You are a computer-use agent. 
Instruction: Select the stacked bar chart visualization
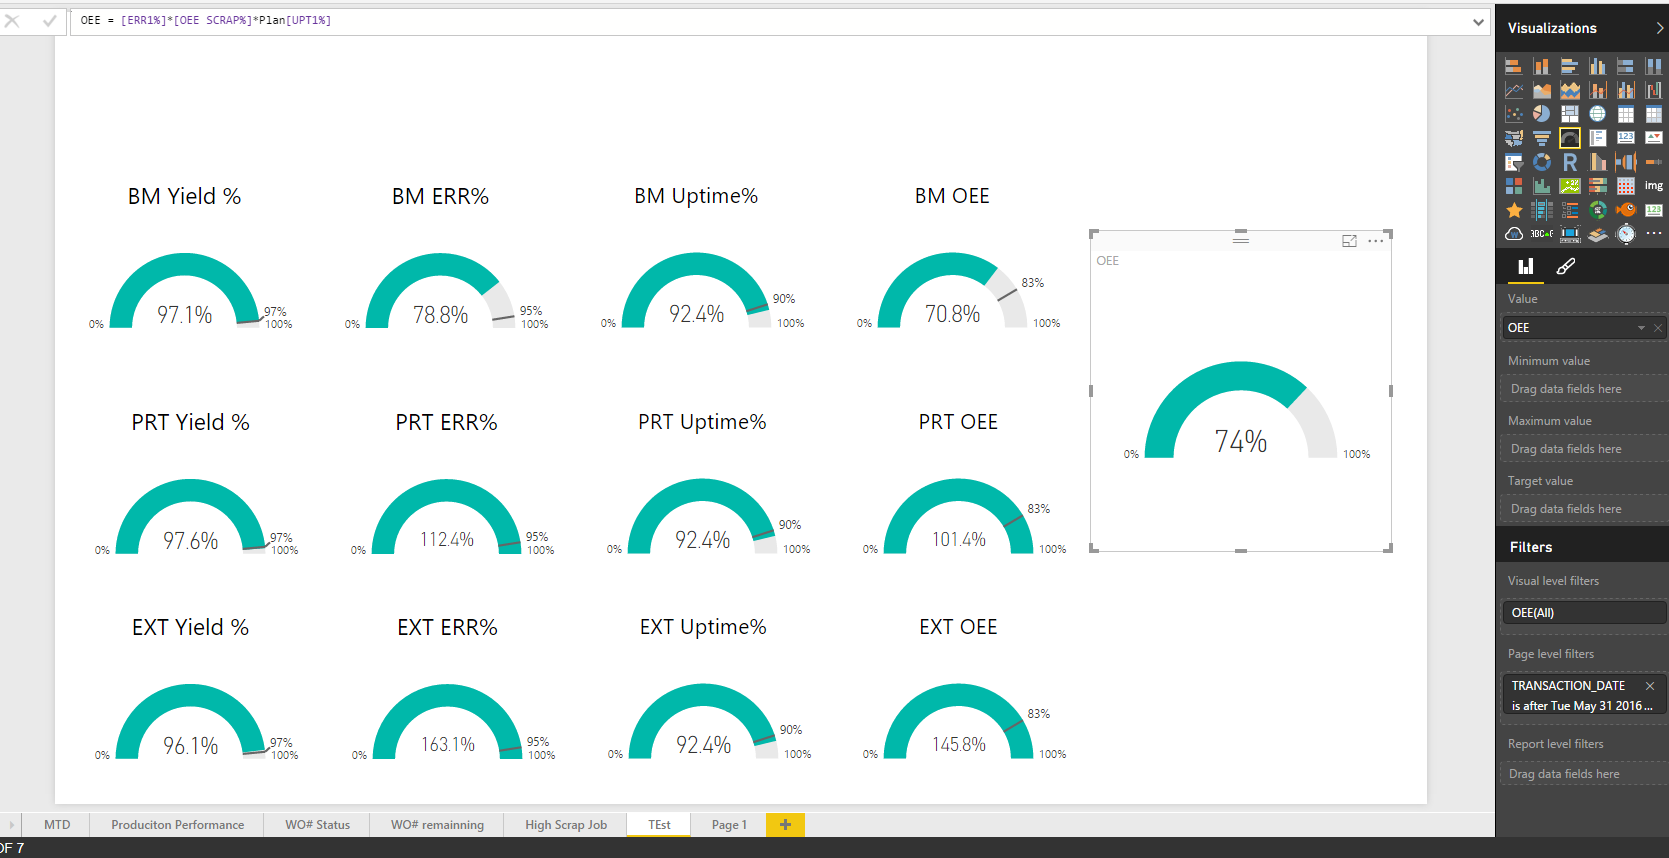[1514, 66]
